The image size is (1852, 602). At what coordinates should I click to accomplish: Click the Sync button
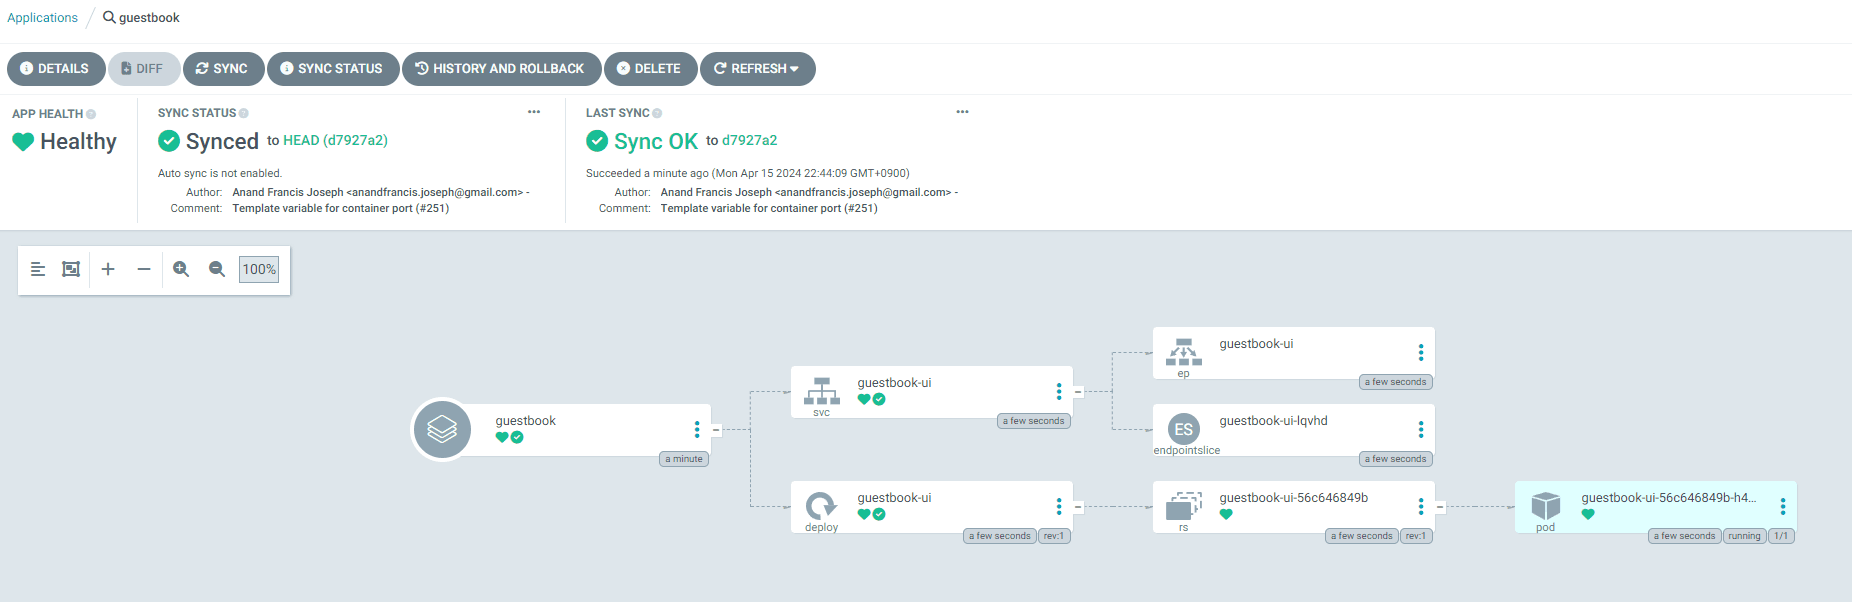click(x=223, y=69)
